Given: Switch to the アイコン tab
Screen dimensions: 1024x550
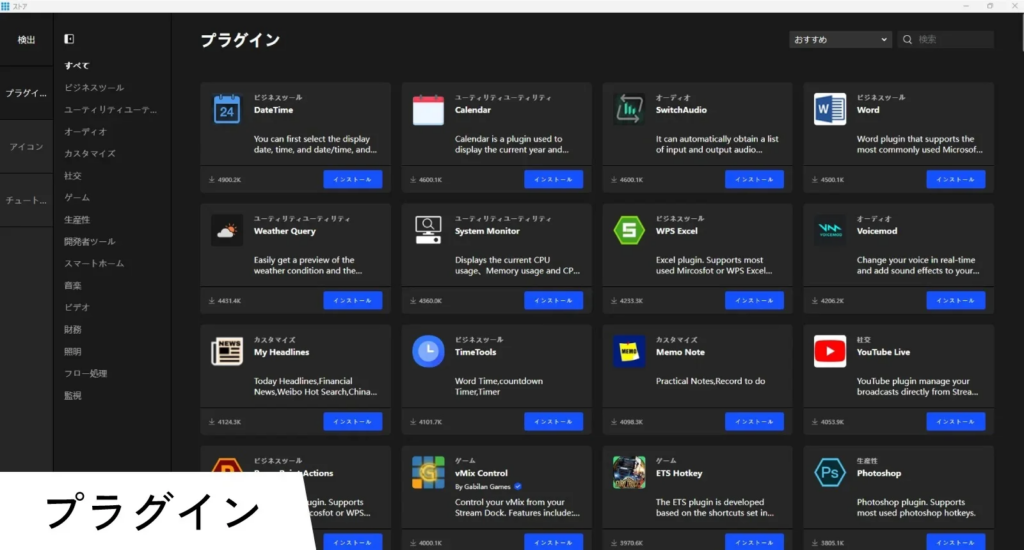Looking at the screenshot, I should pos(26,147).
